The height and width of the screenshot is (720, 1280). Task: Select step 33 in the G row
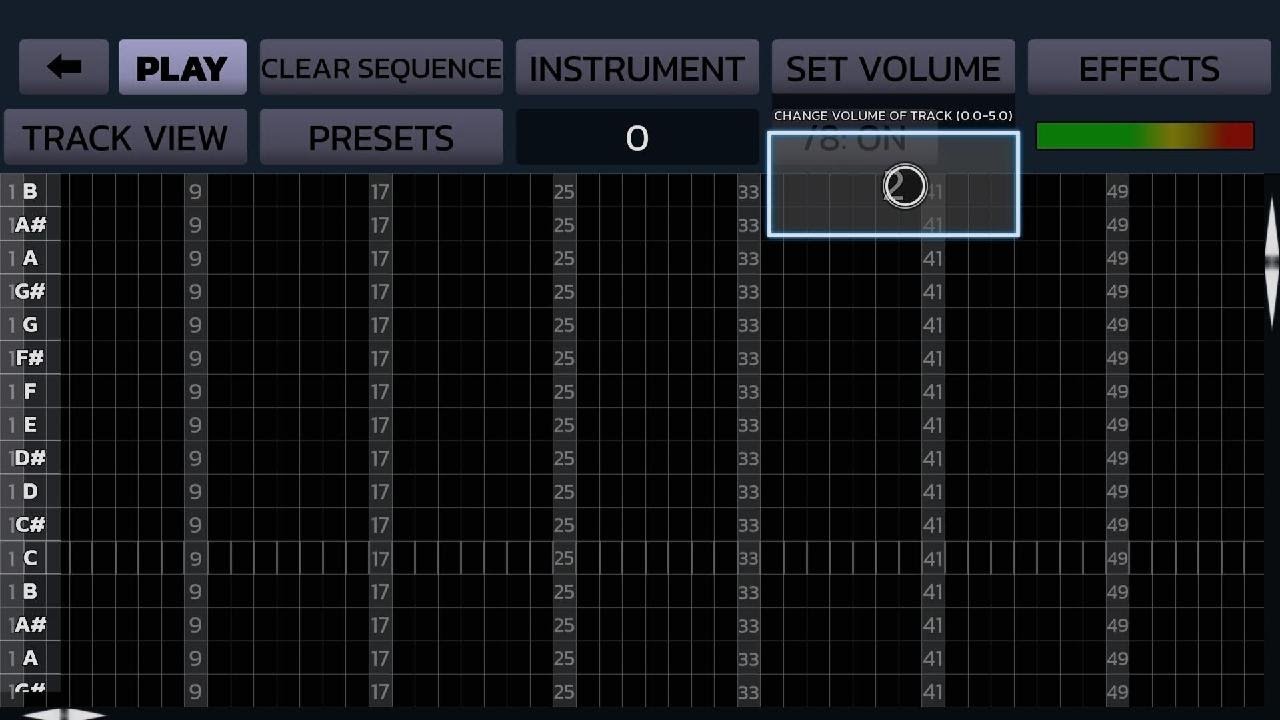748,325
